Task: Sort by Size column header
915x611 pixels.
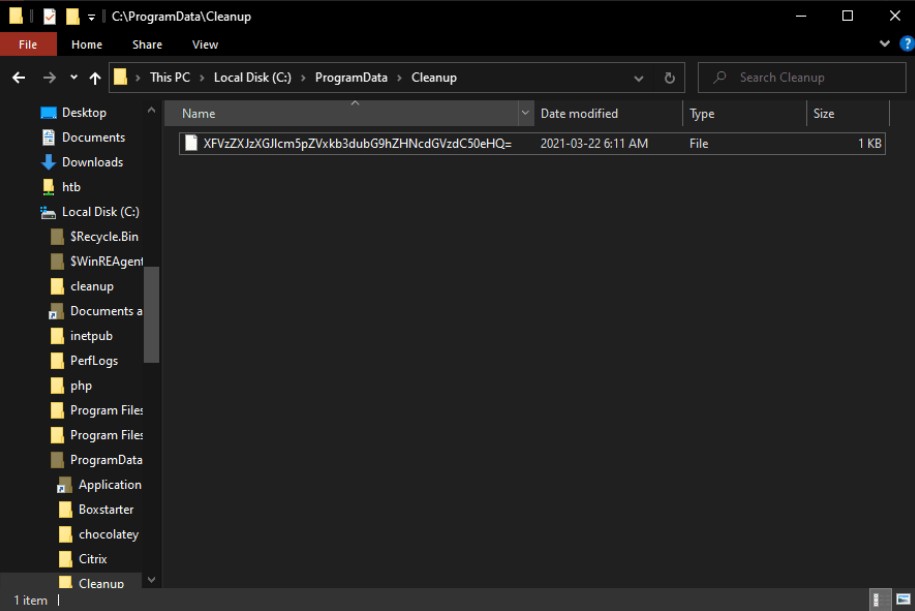Action: click(x=848, y=113)
